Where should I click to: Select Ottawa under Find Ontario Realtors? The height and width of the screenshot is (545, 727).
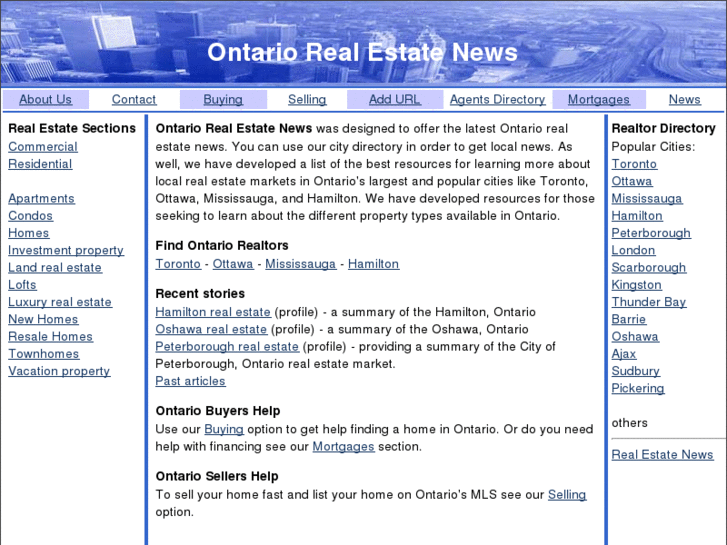[233, 264]
